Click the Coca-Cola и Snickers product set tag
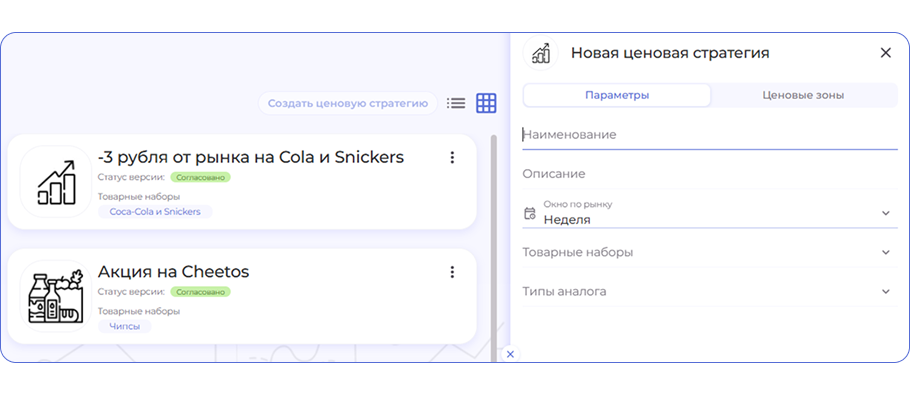 (155, 212)
